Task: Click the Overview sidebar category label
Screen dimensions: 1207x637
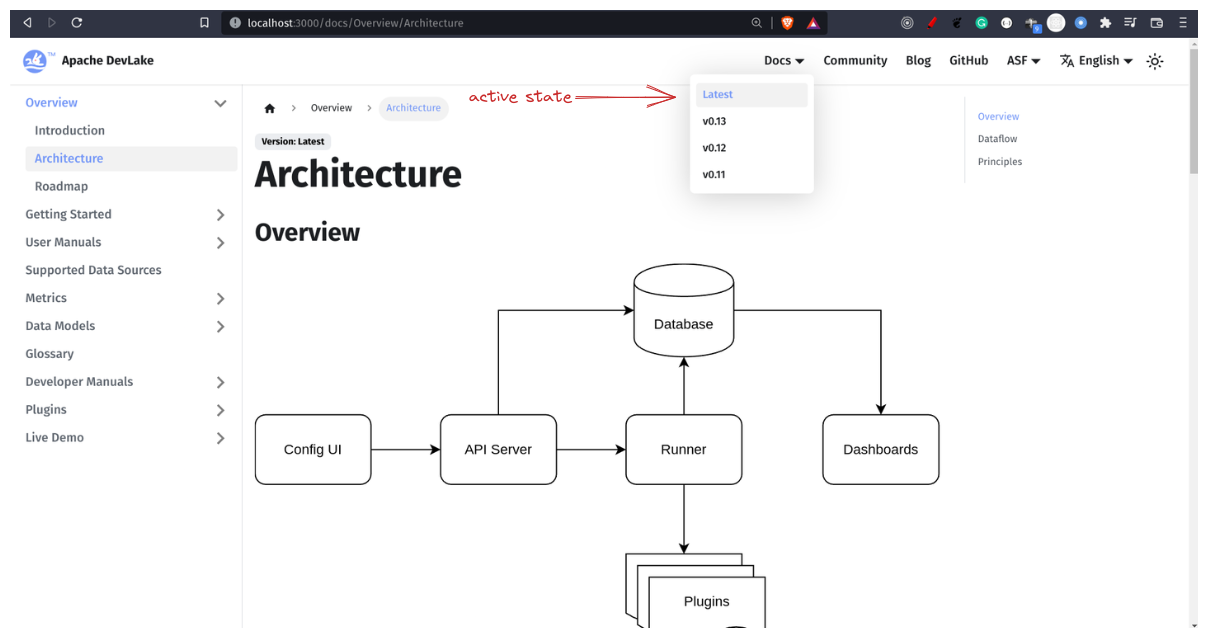Action: click(x=51, y=103)
